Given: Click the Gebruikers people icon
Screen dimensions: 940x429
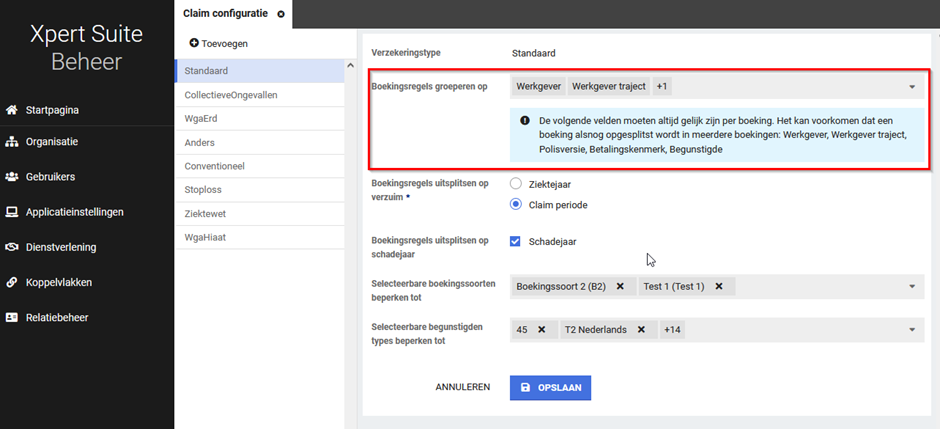Looking at the screenshot, I should pos(12,177).
